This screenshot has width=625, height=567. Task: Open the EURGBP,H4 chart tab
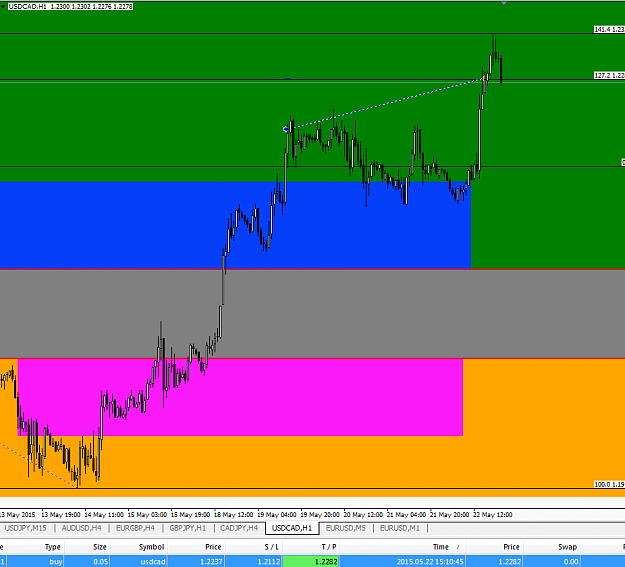pyautogui.click(x=135, y=528)
